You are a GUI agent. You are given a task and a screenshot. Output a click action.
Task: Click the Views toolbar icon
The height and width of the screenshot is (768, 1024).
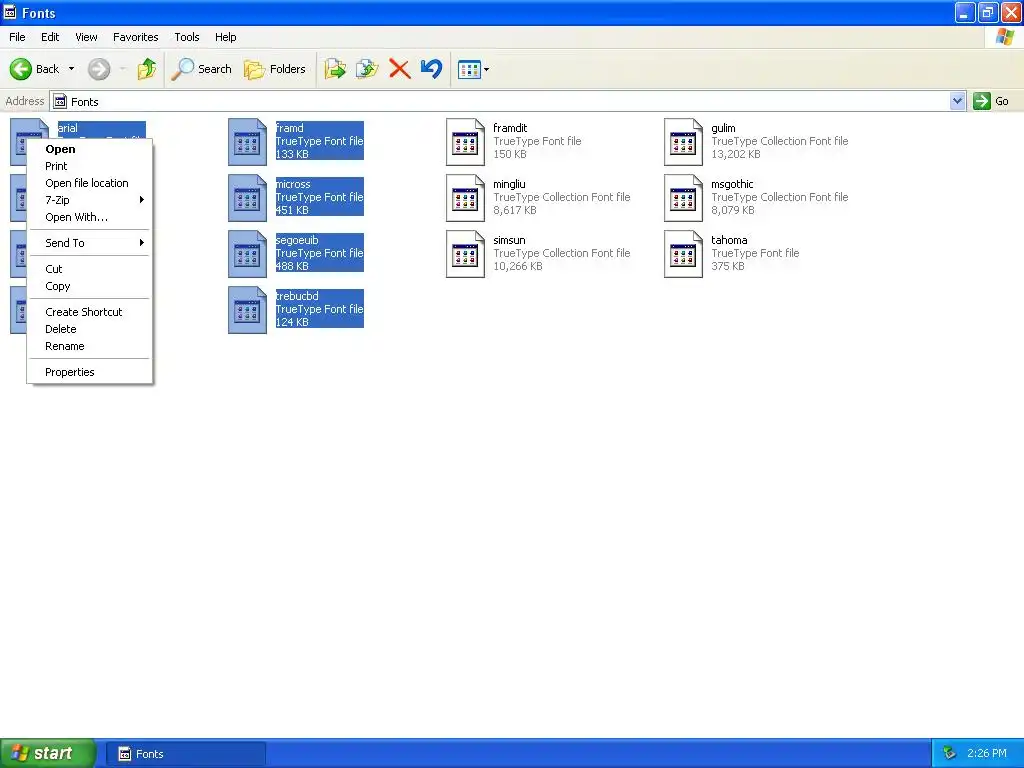pyautogui.click(x=469, y=69)
